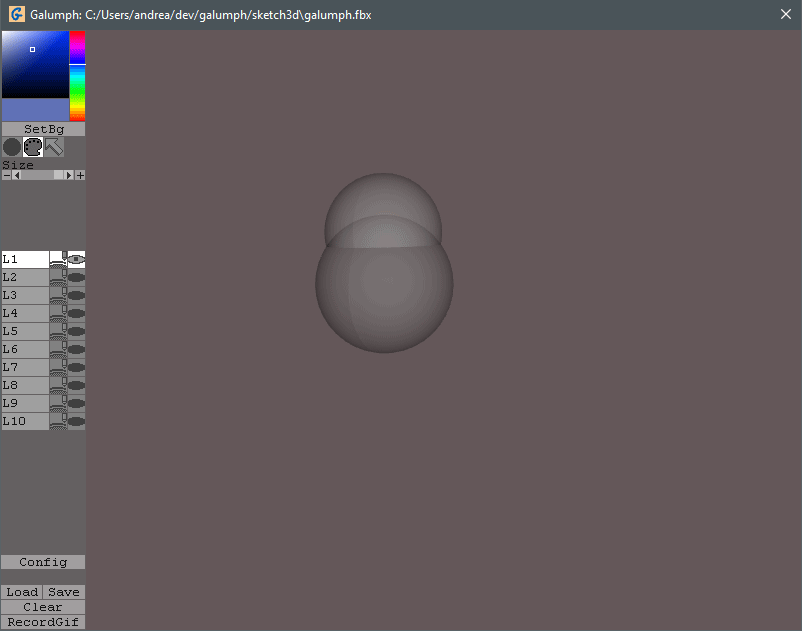This screenshot has width=802, height=631.
Task: Click the Load button
Action: [x=21, y=592]
